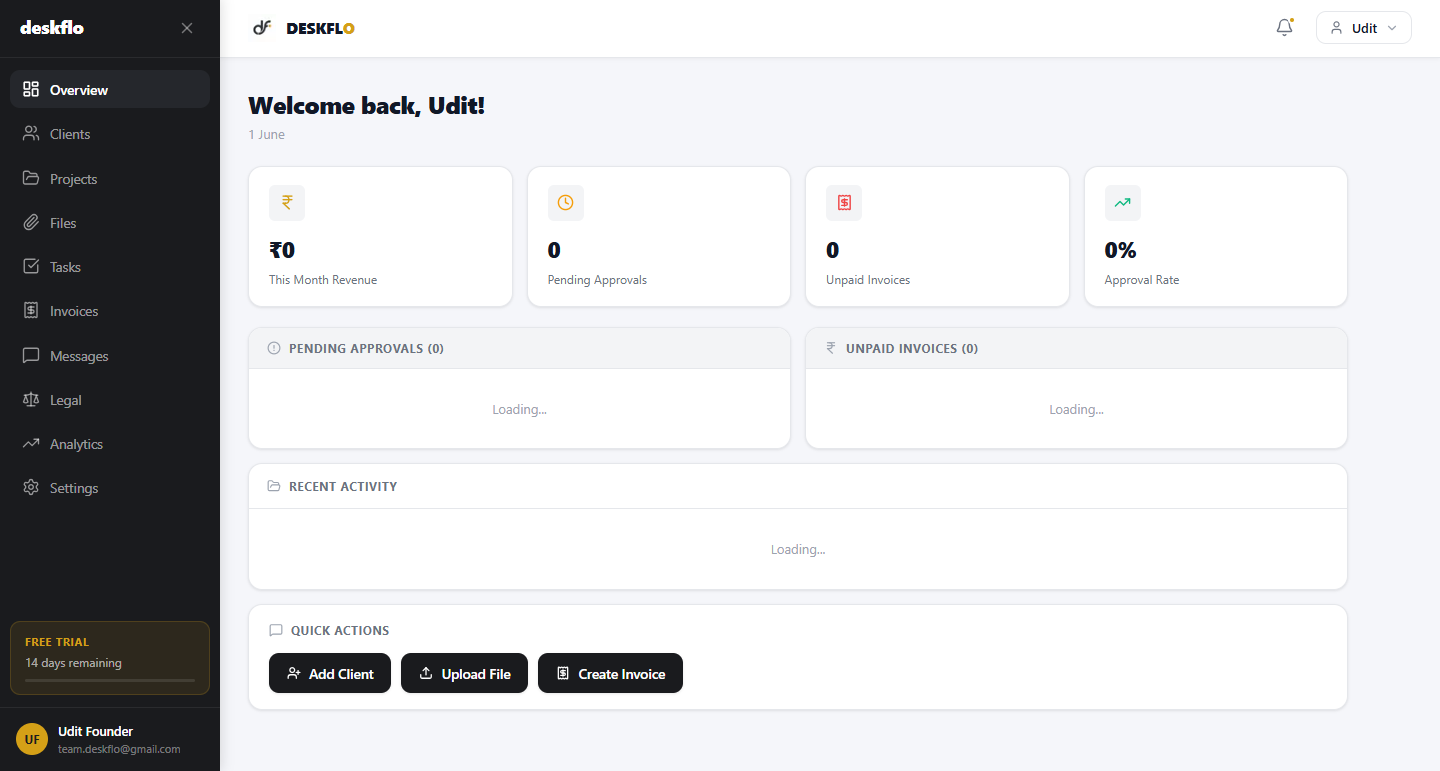Click the Deskflo df logo in header

262,28
